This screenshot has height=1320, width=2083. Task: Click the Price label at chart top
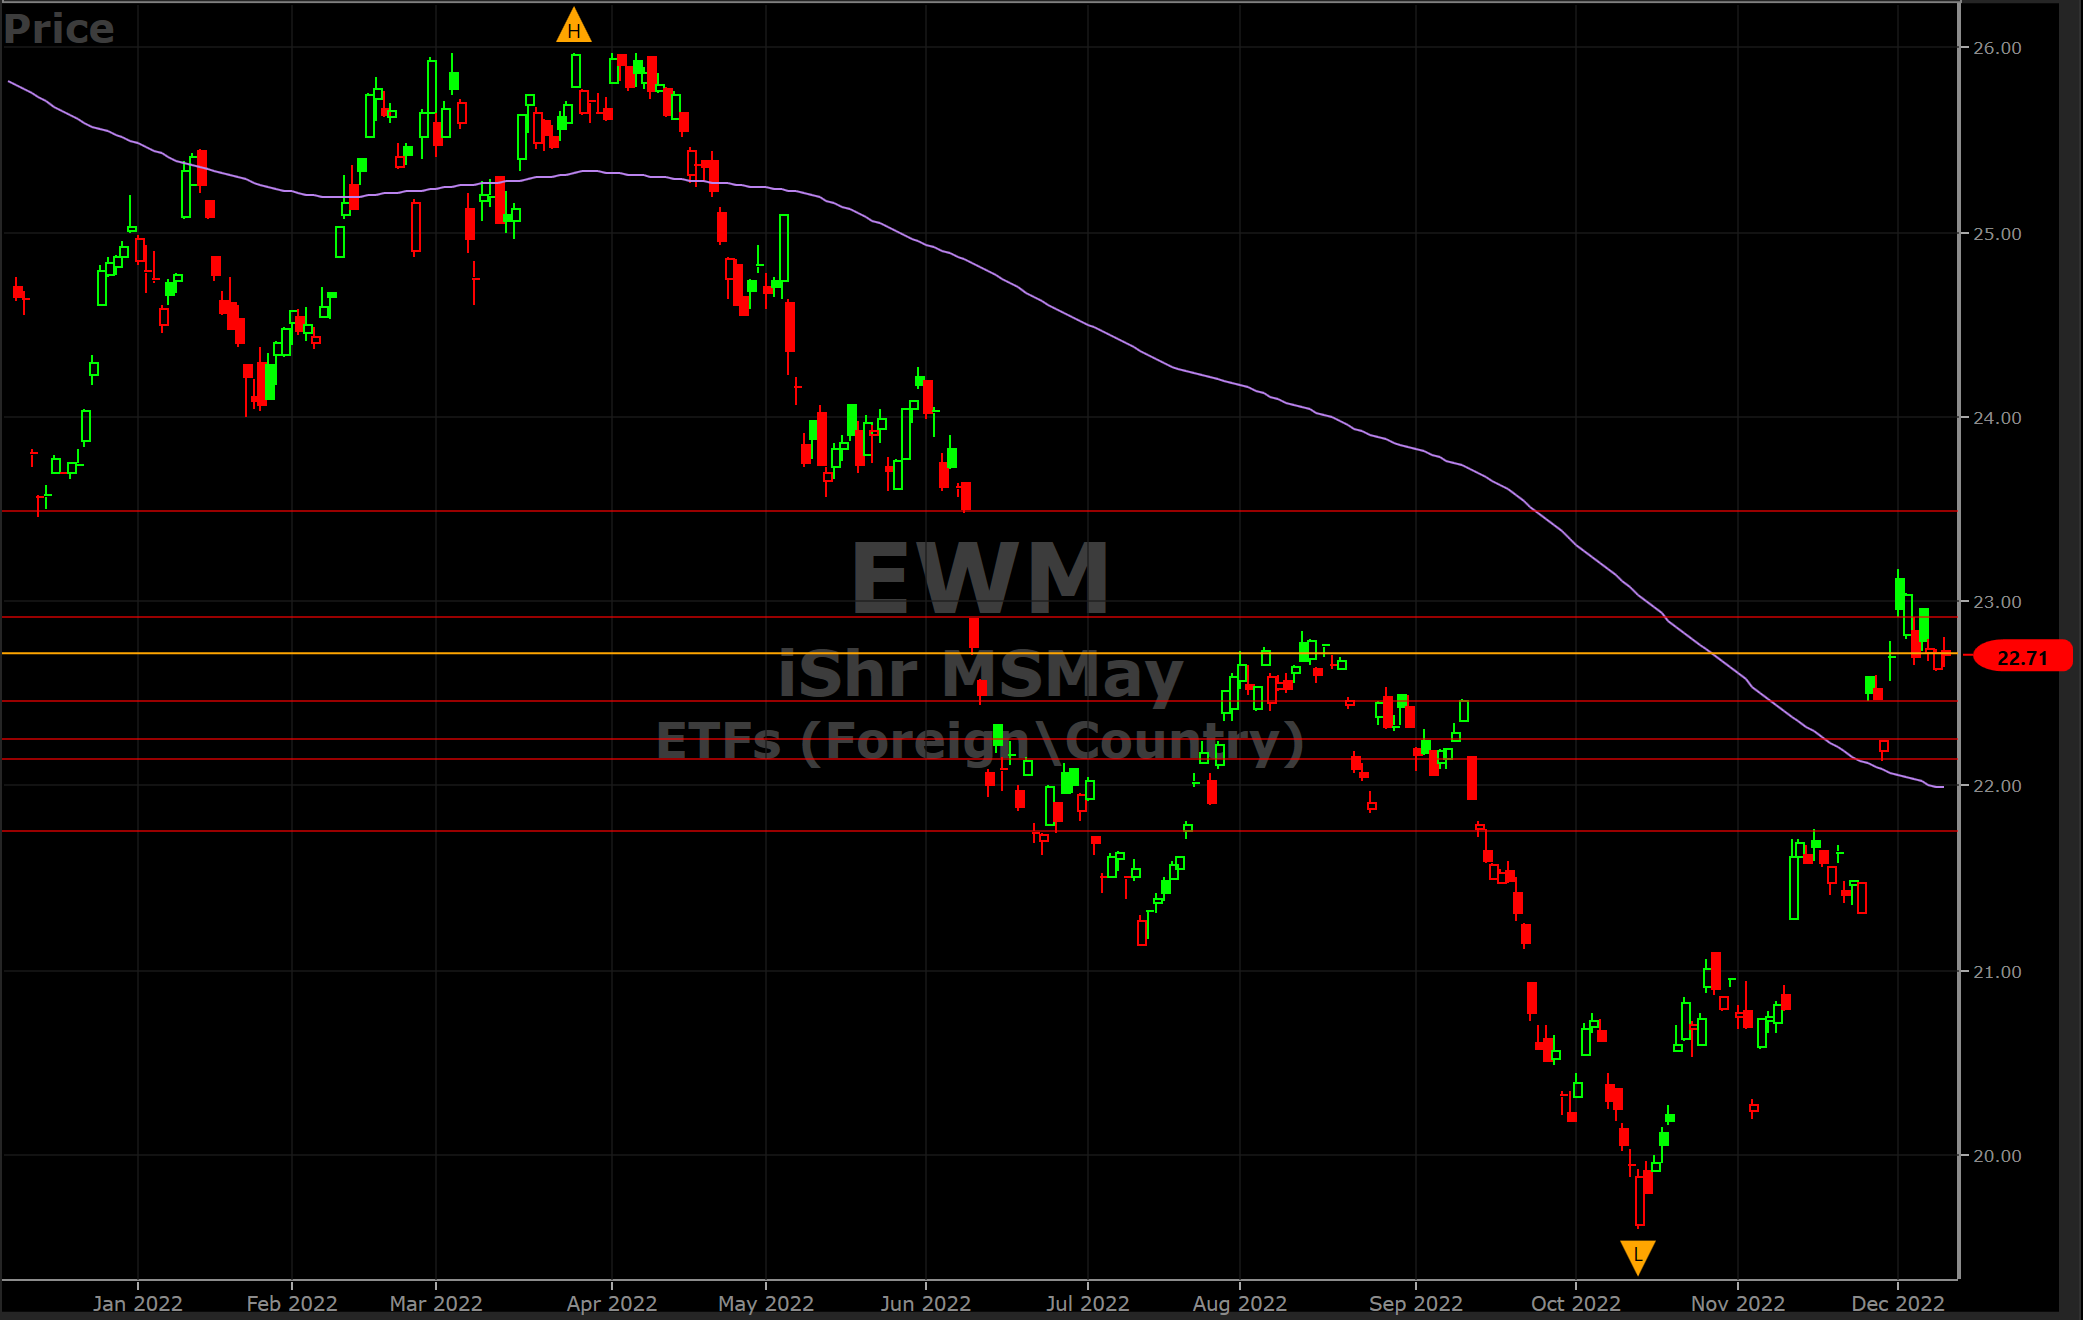pyautogui.click(x=58, y=28)
